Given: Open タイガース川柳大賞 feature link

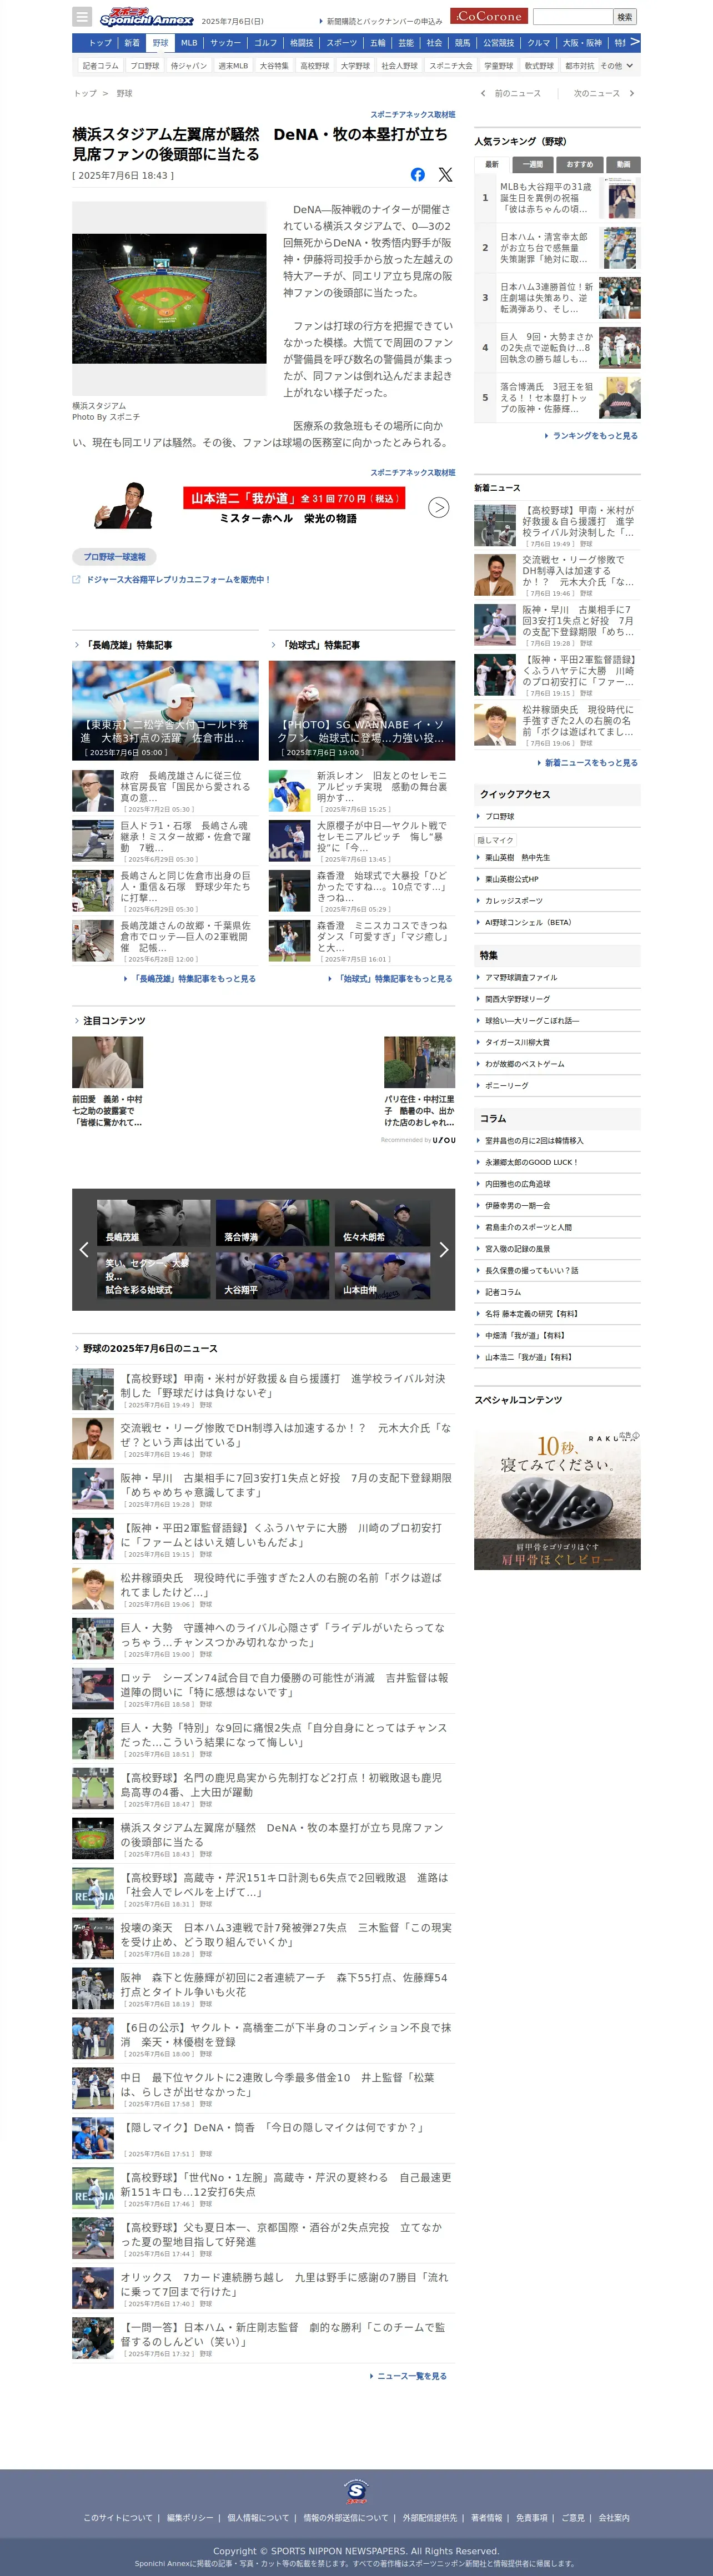Looking at the screenshot, I should tap(517, 1043).
